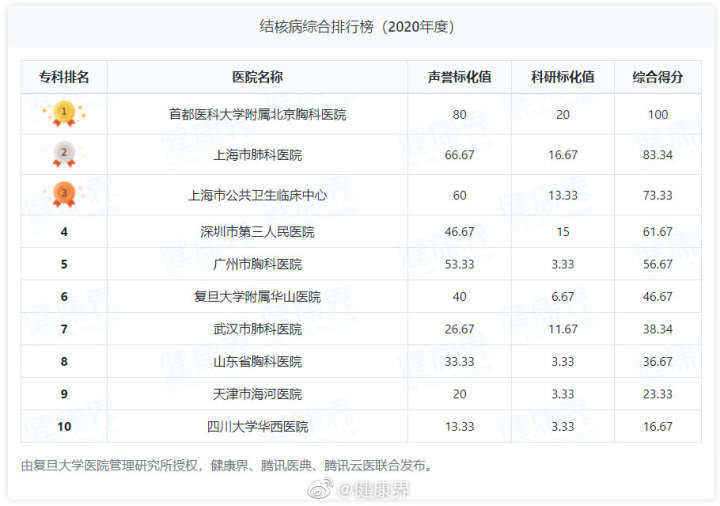This screenshot has width=720, height=506.
Task: Click total score 36.67
Action: click(658, 361)
